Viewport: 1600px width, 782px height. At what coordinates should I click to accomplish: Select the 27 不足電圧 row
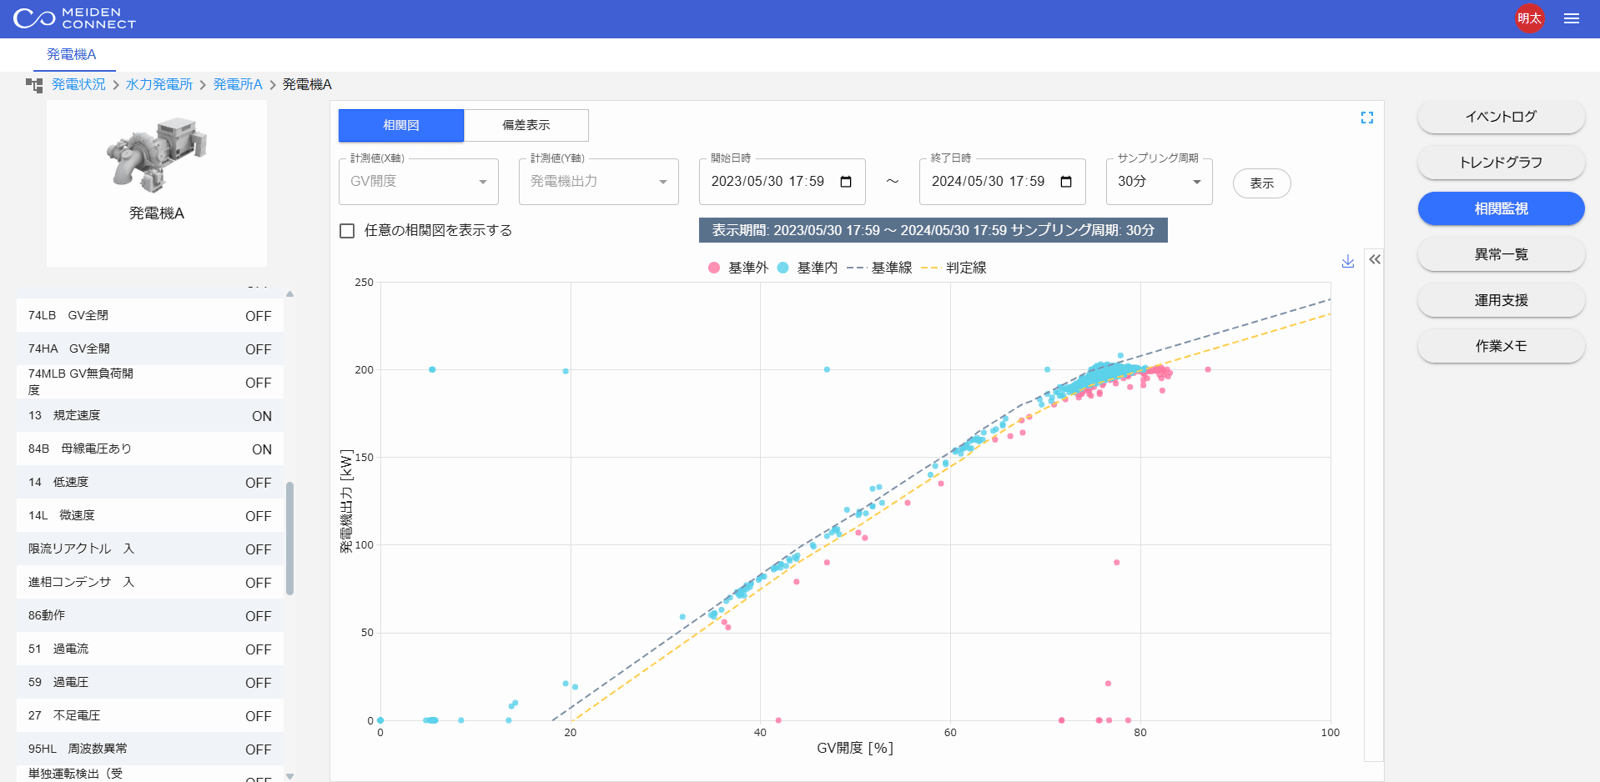[x=150, y=716]
